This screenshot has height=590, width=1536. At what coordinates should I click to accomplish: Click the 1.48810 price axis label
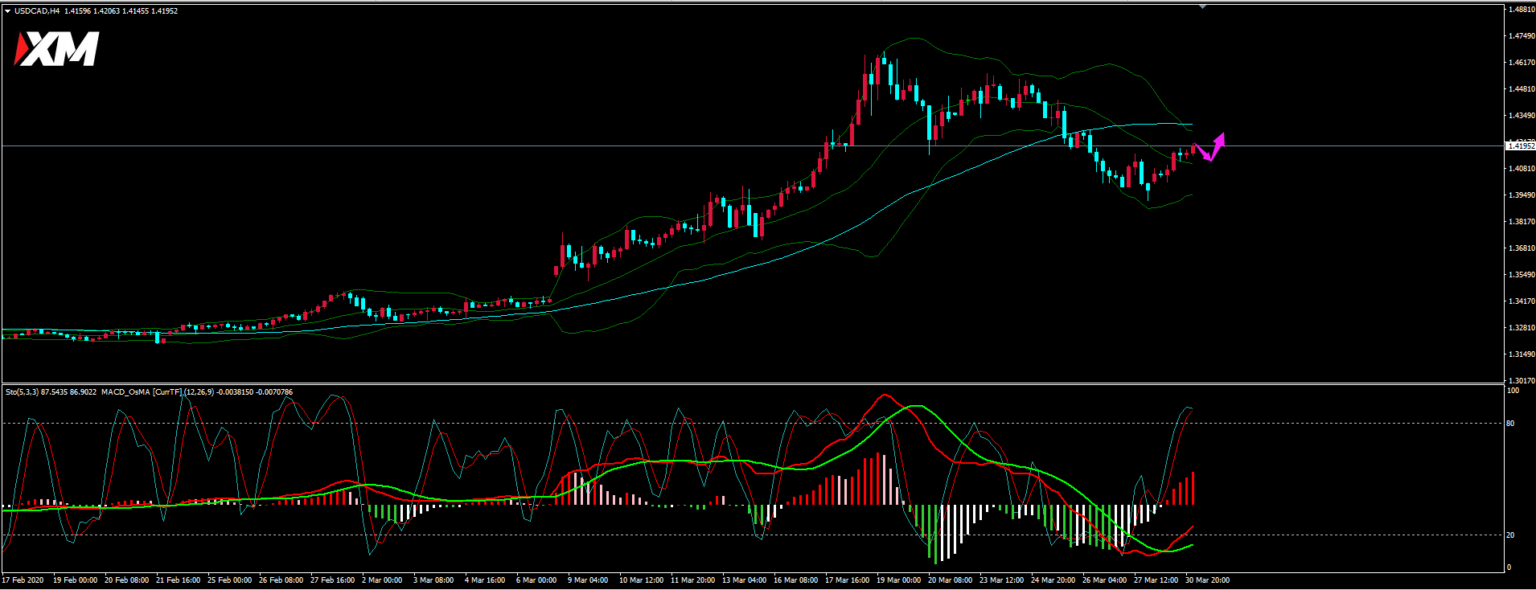(x=1520, y=10)
